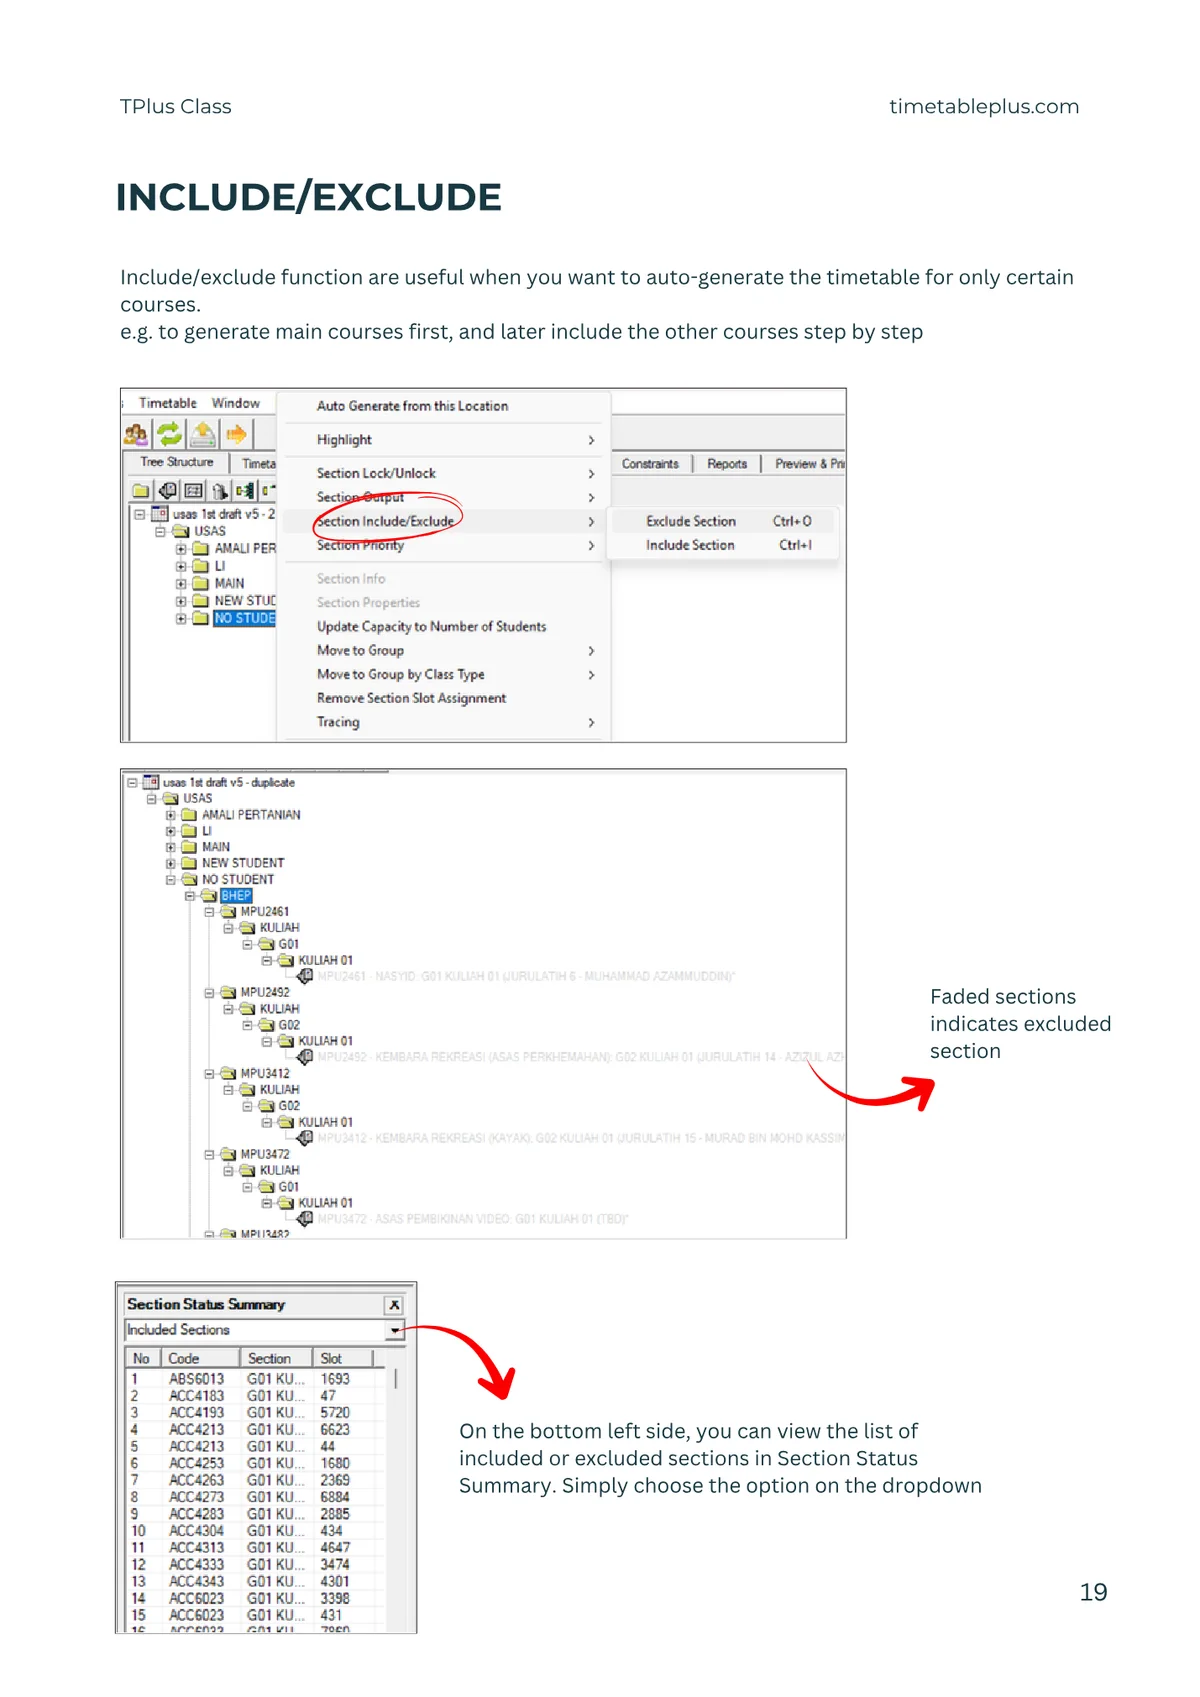Open the Section Priority submenu
Image resolution: width=1200 pixels, height=1697 pixels.
[446, 545]
